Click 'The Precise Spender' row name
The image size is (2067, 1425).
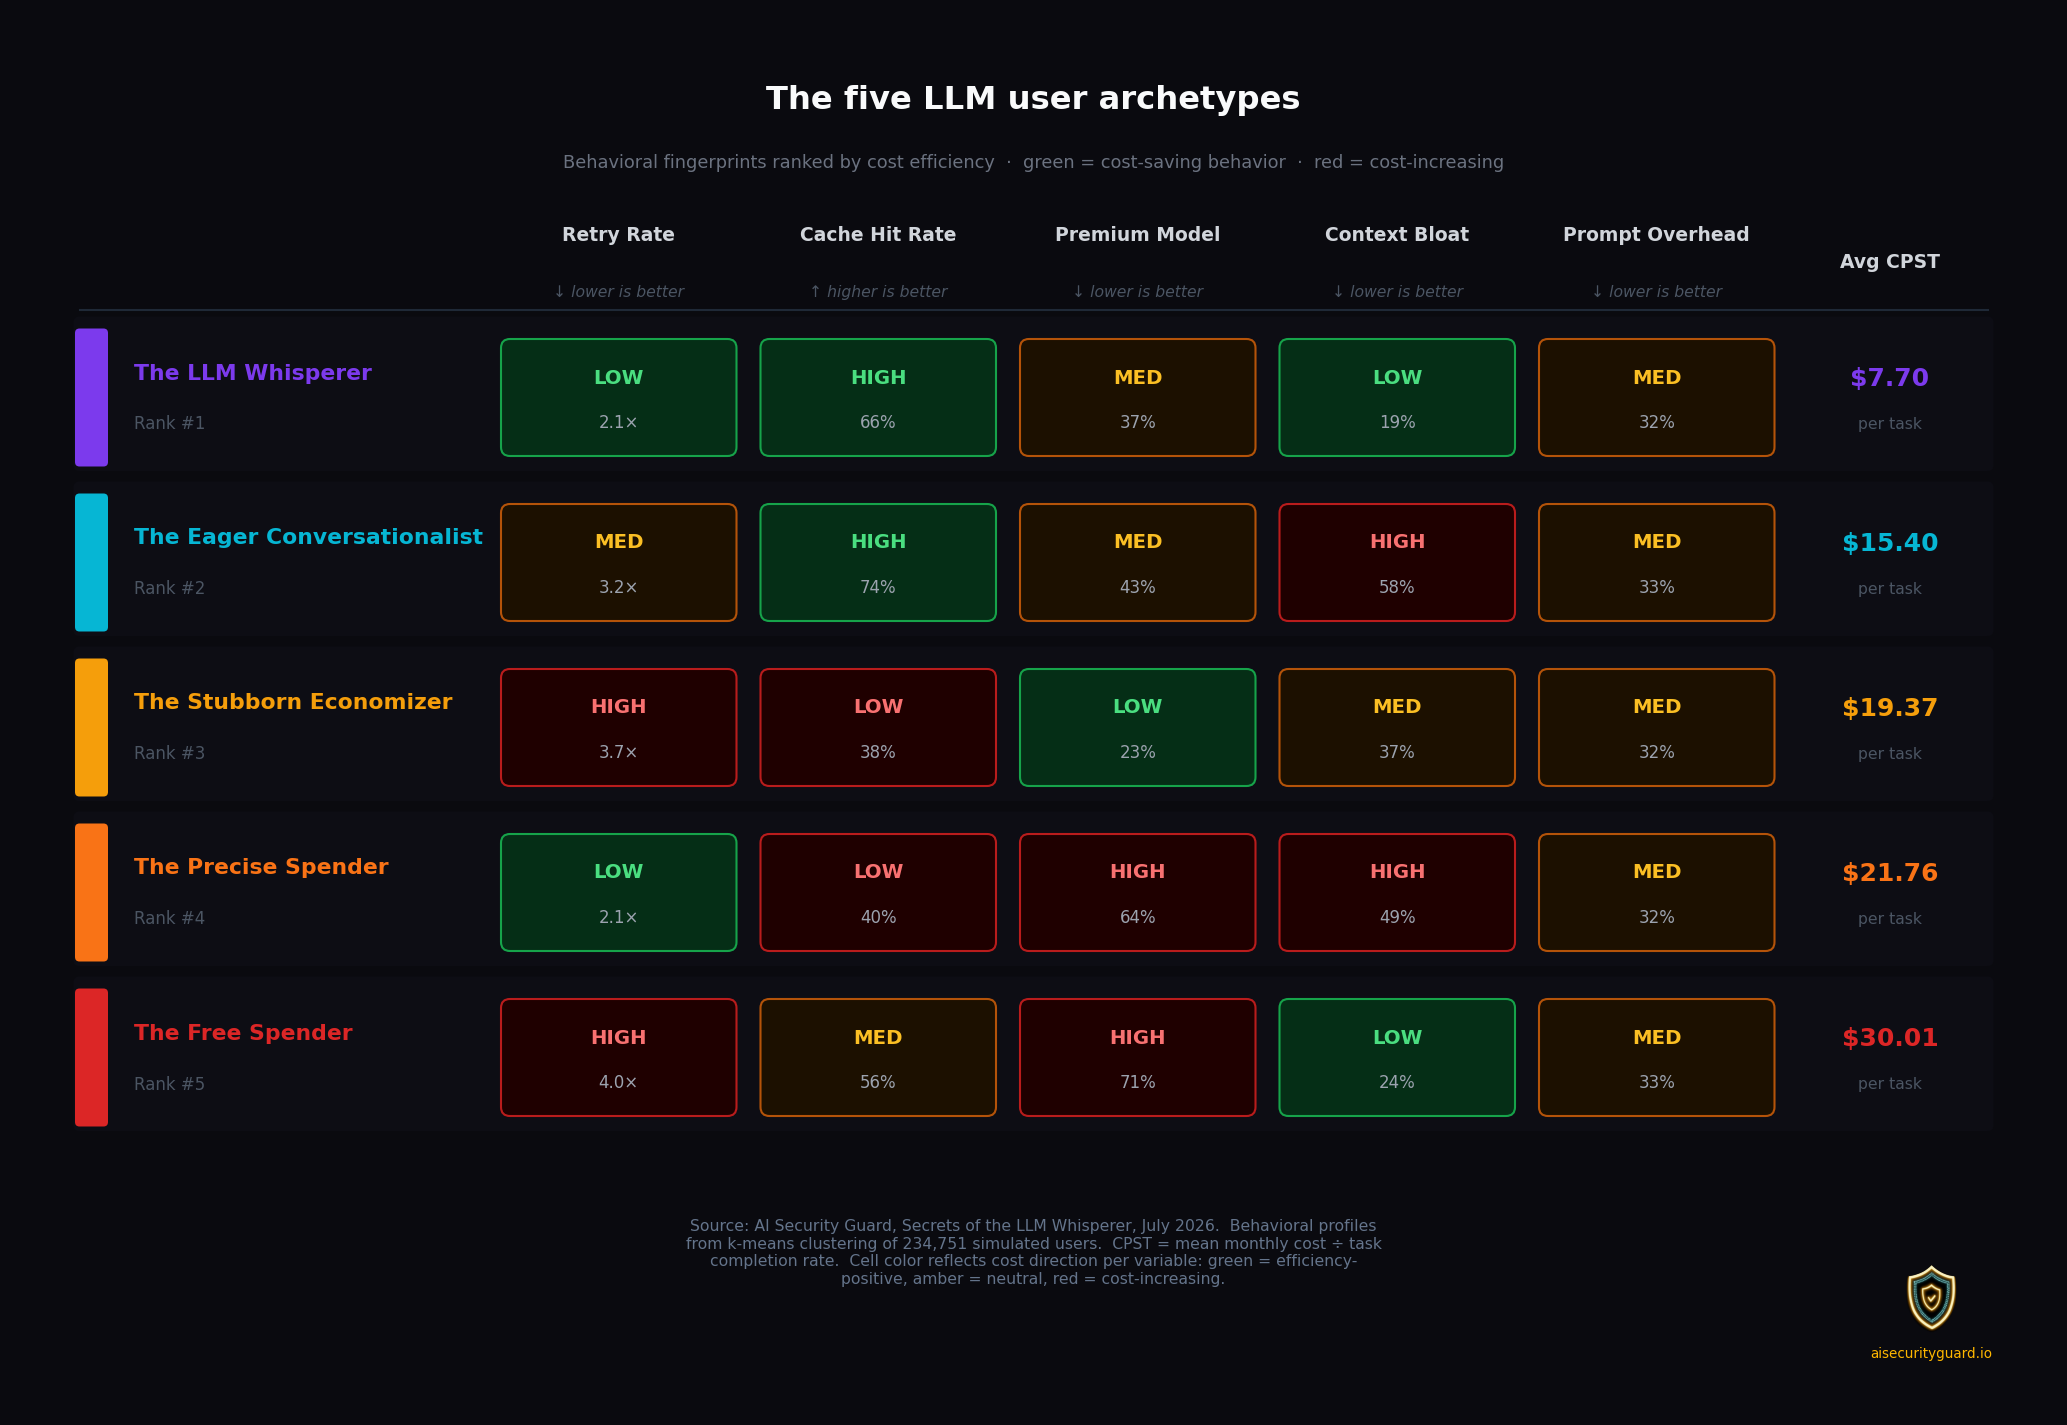pyautogui.click(x=261, y=867)
